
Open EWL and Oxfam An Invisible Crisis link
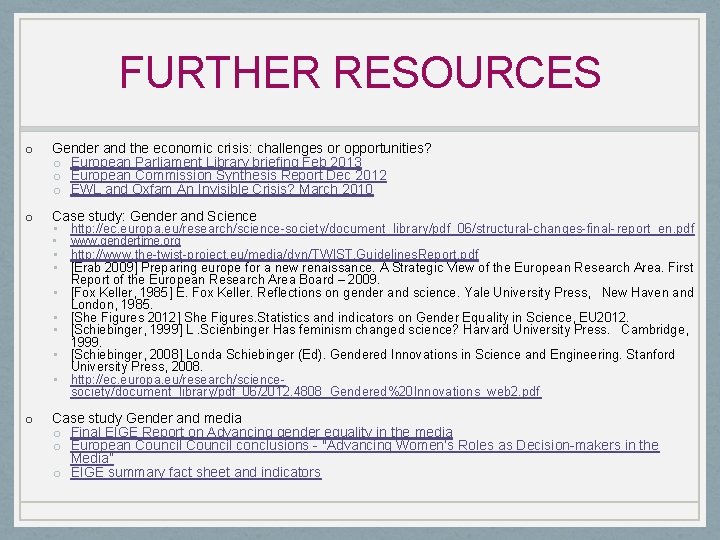(222, 189)
